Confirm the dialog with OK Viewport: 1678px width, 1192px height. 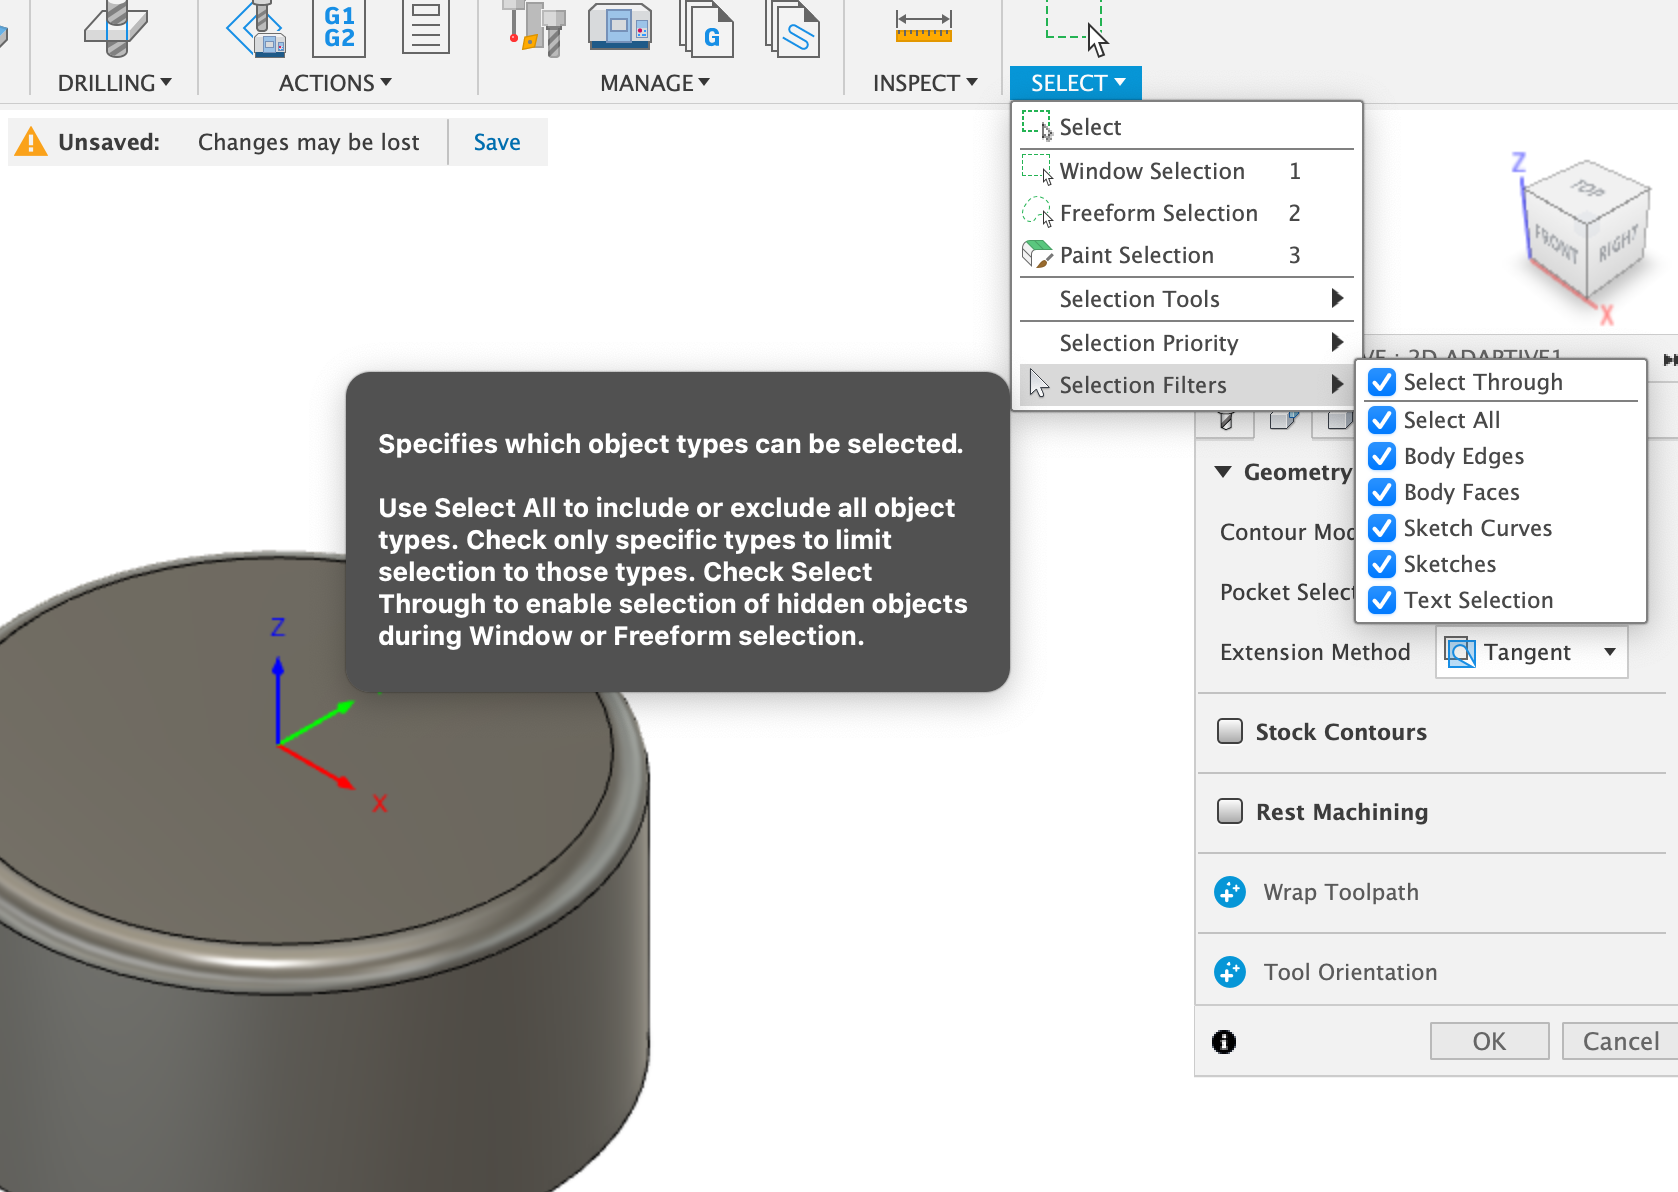click(x=1489, y=1040)
